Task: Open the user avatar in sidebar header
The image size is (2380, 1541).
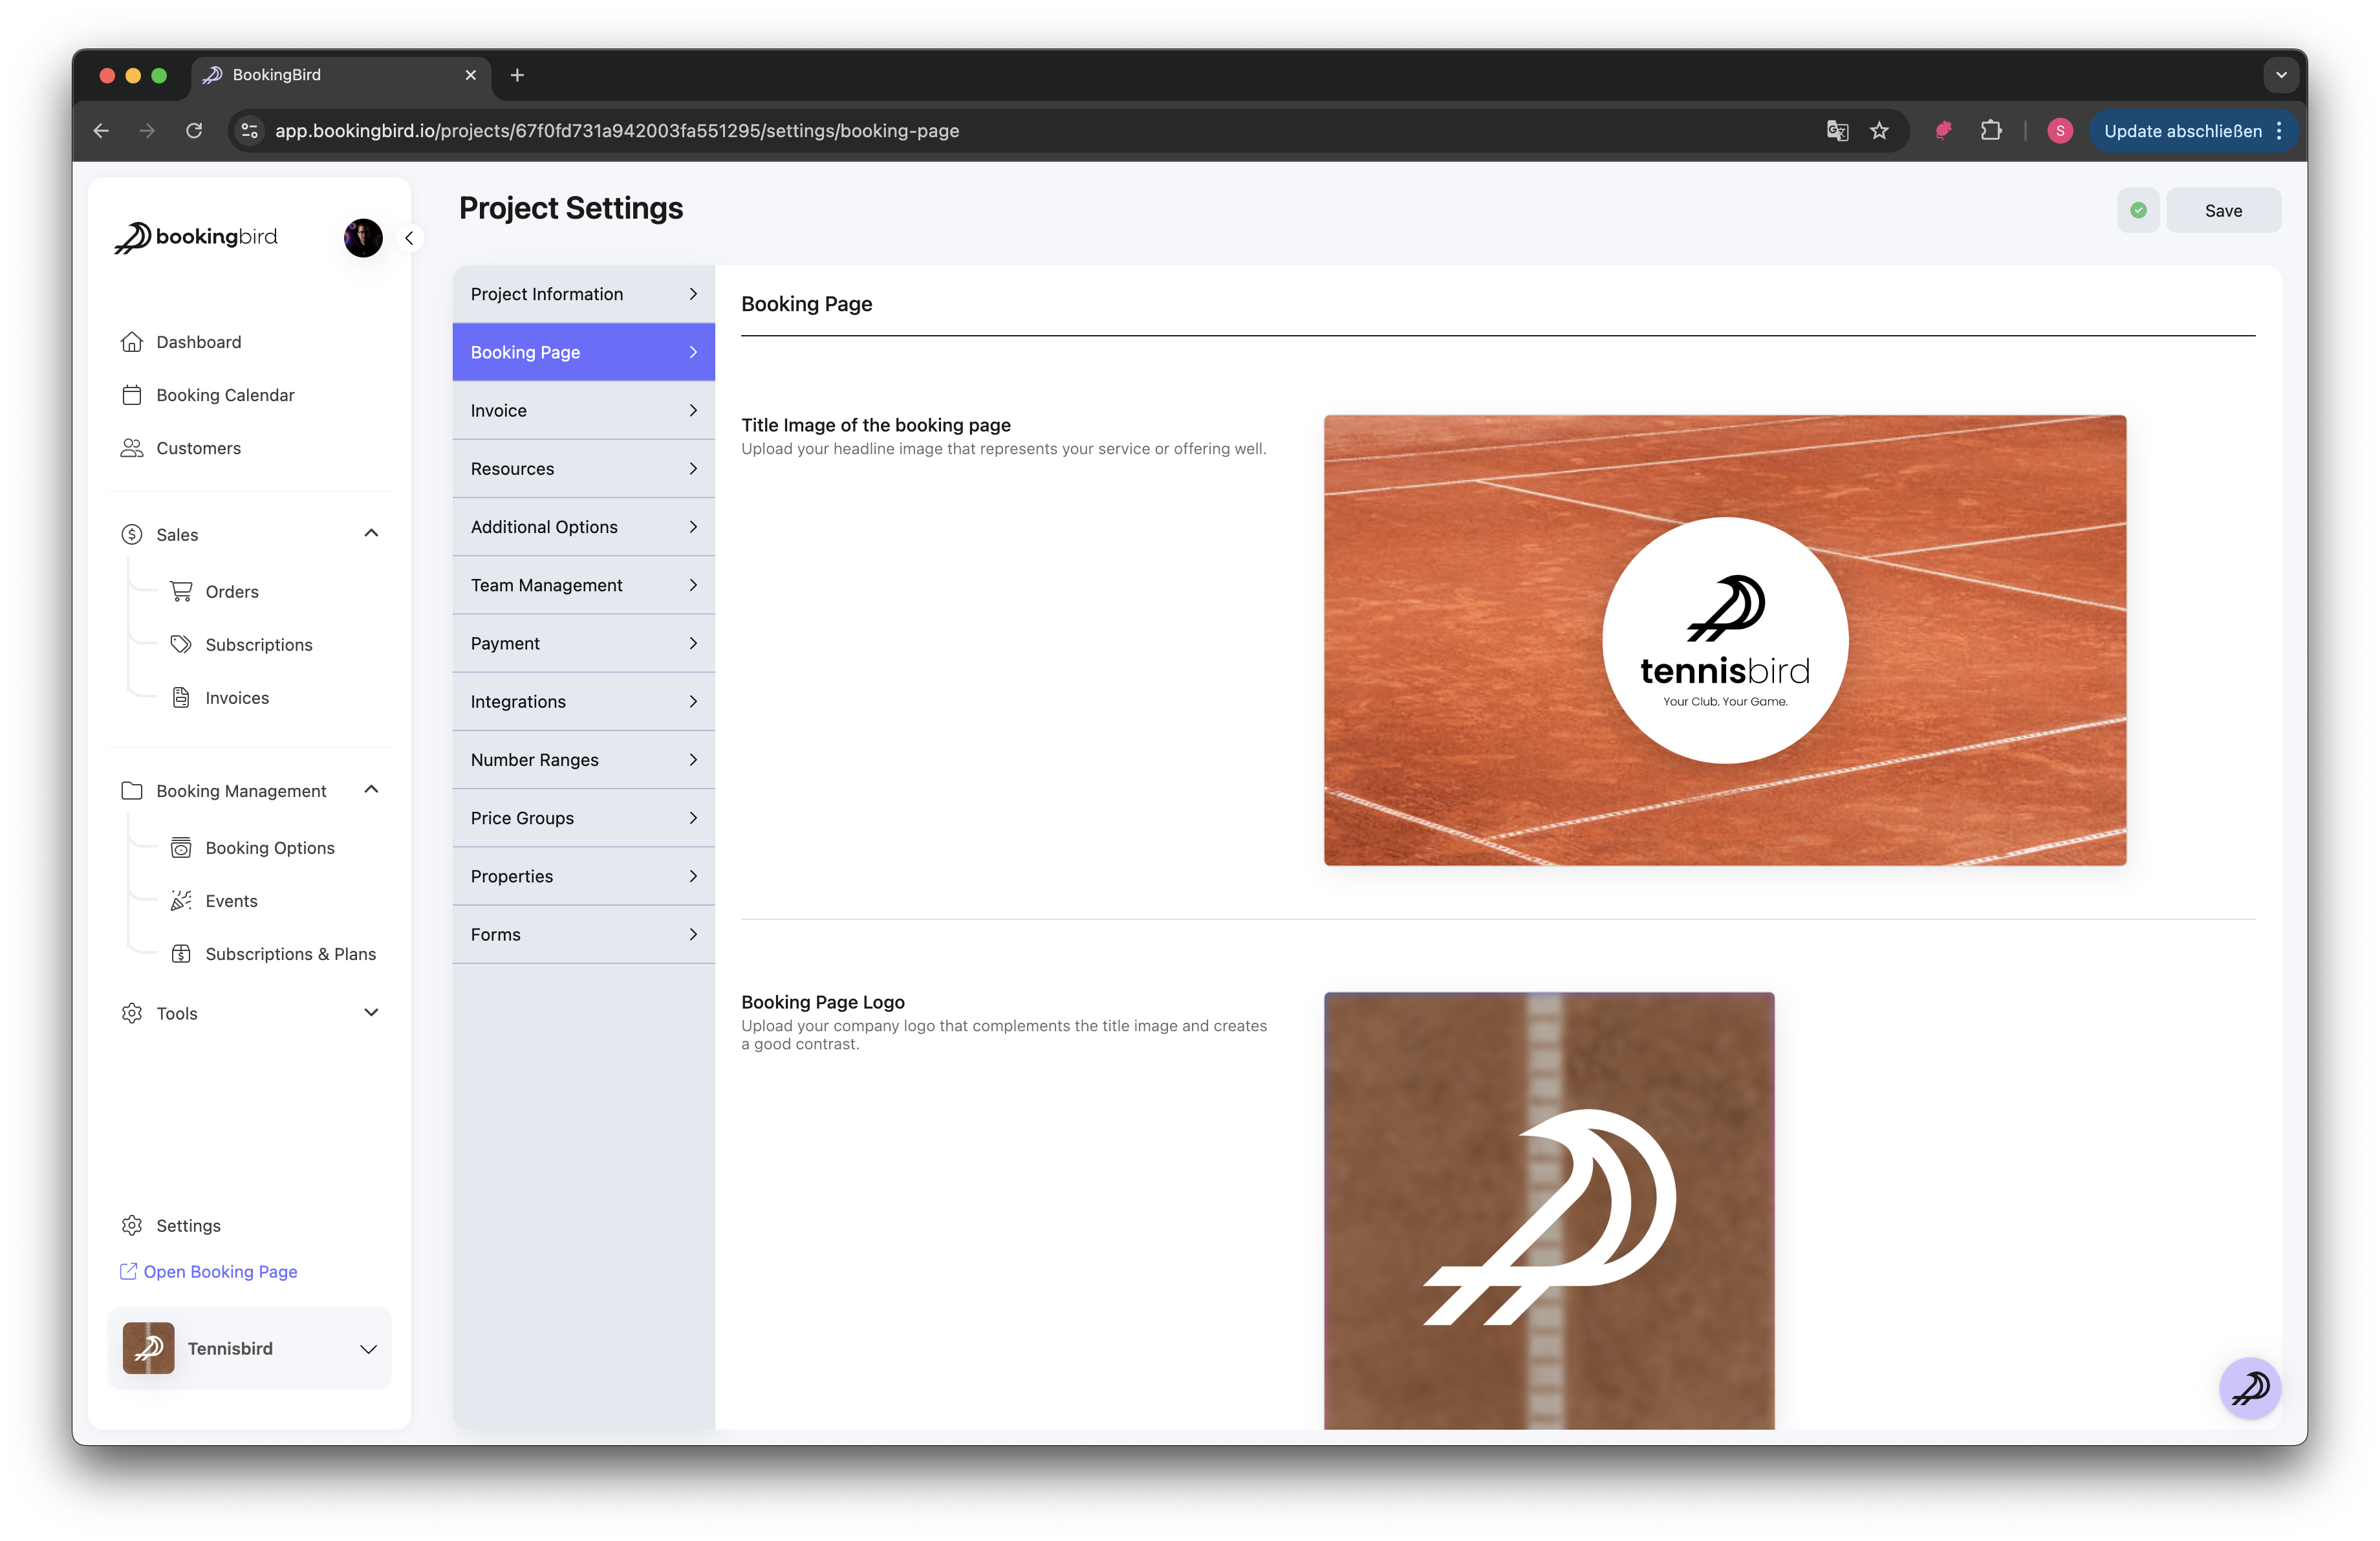Action: coord(363,238)
